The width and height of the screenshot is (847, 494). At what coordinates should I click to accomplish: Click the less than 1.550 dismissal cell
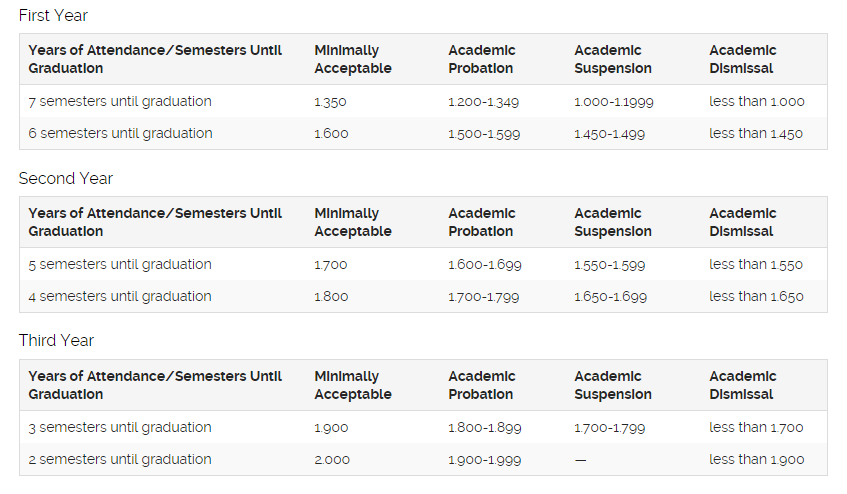click(x=756, y=265)
